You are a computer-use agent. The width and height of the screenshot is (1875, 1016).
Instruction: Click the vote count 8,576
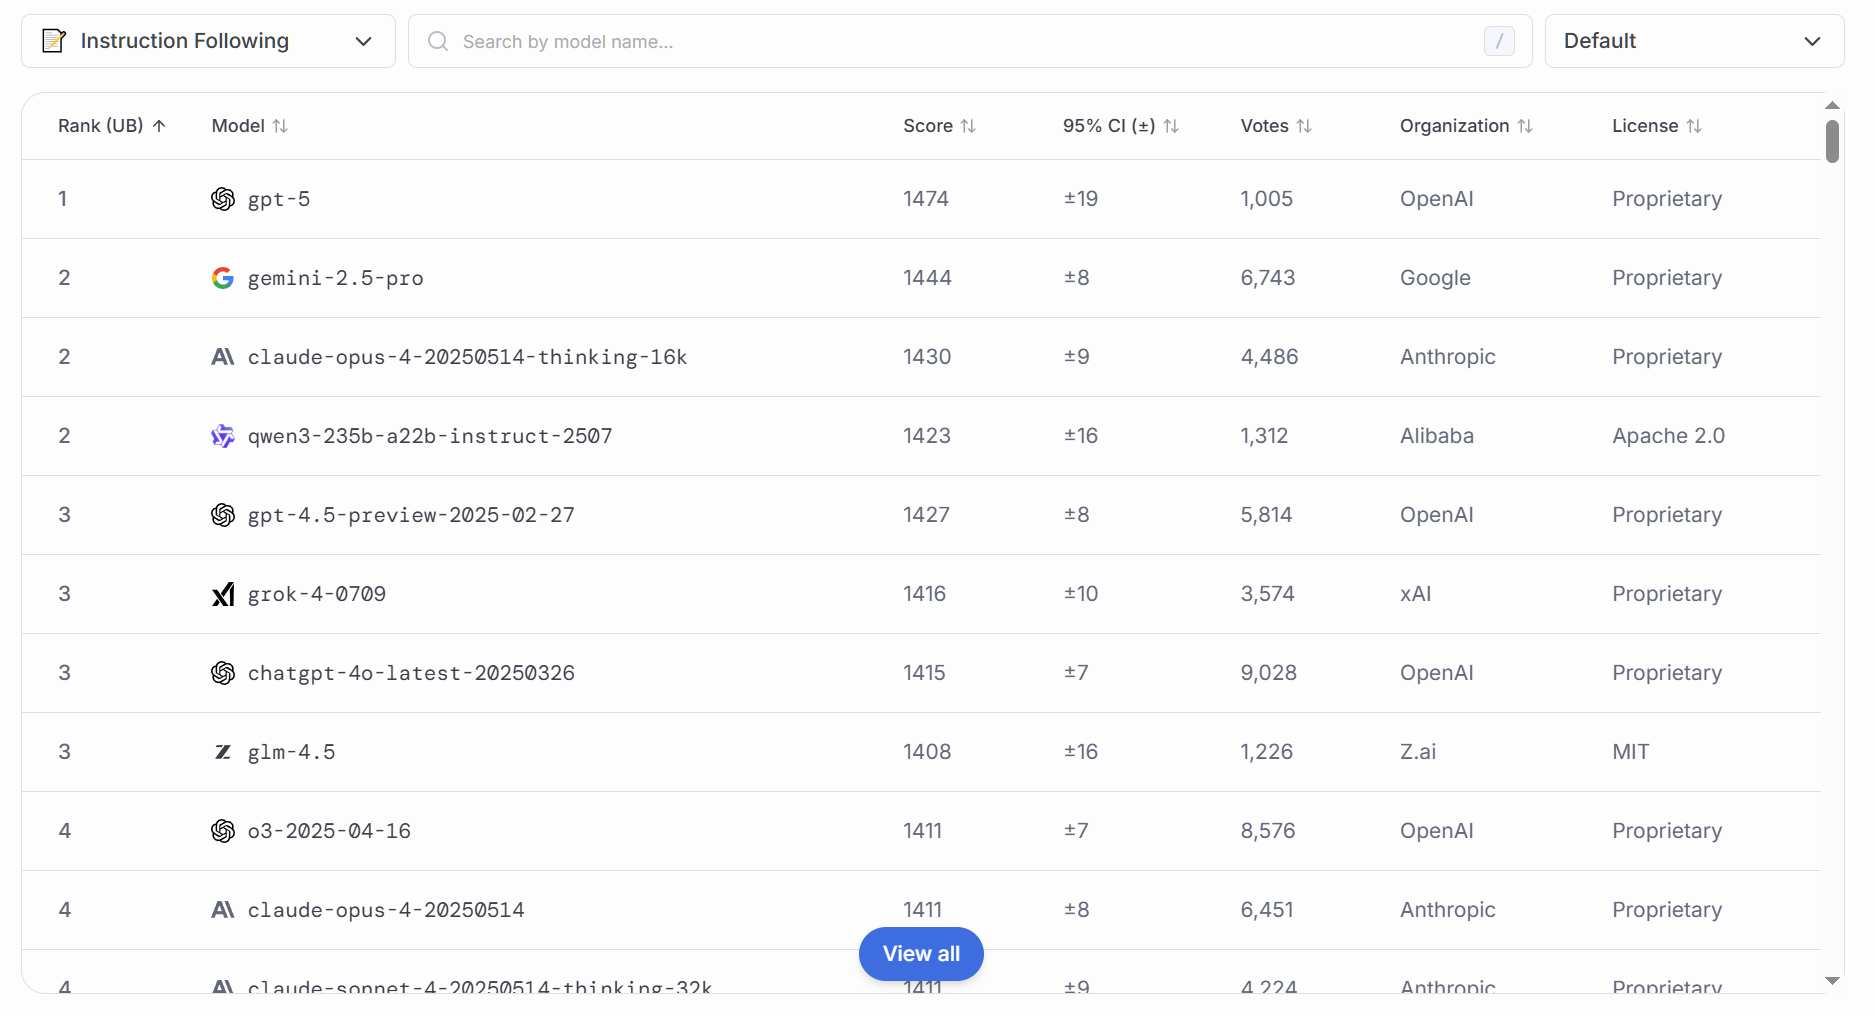[1268, 831]
